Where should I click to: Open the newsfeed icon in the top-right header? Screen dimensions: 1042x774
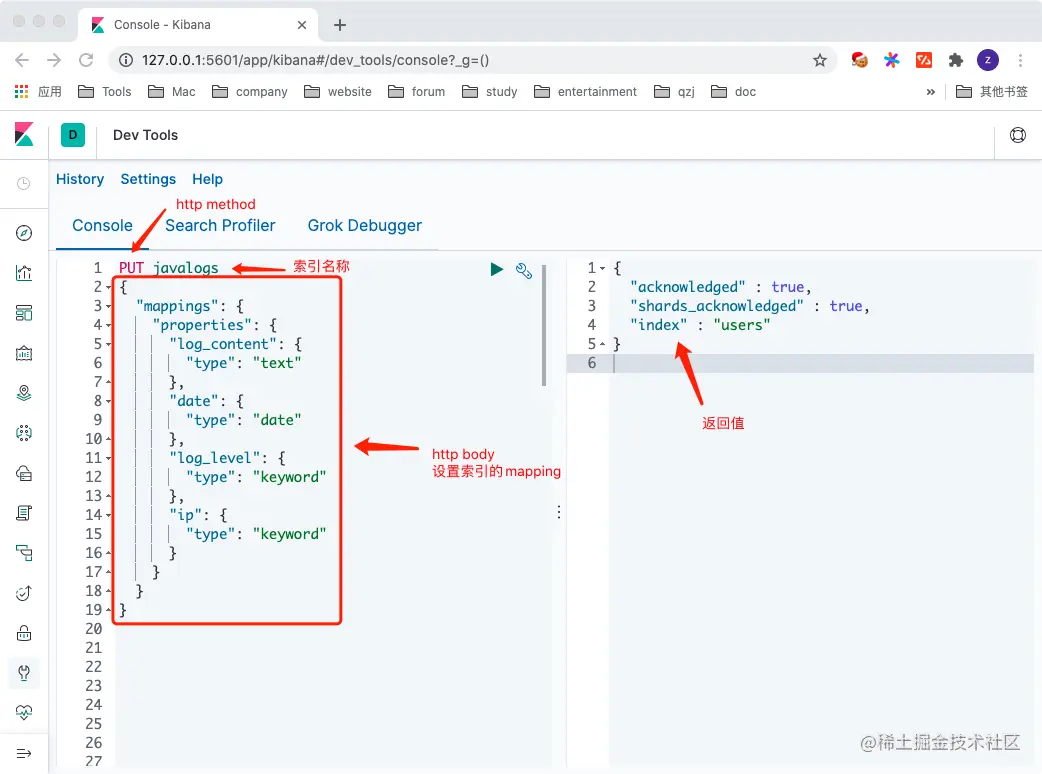1017,134
